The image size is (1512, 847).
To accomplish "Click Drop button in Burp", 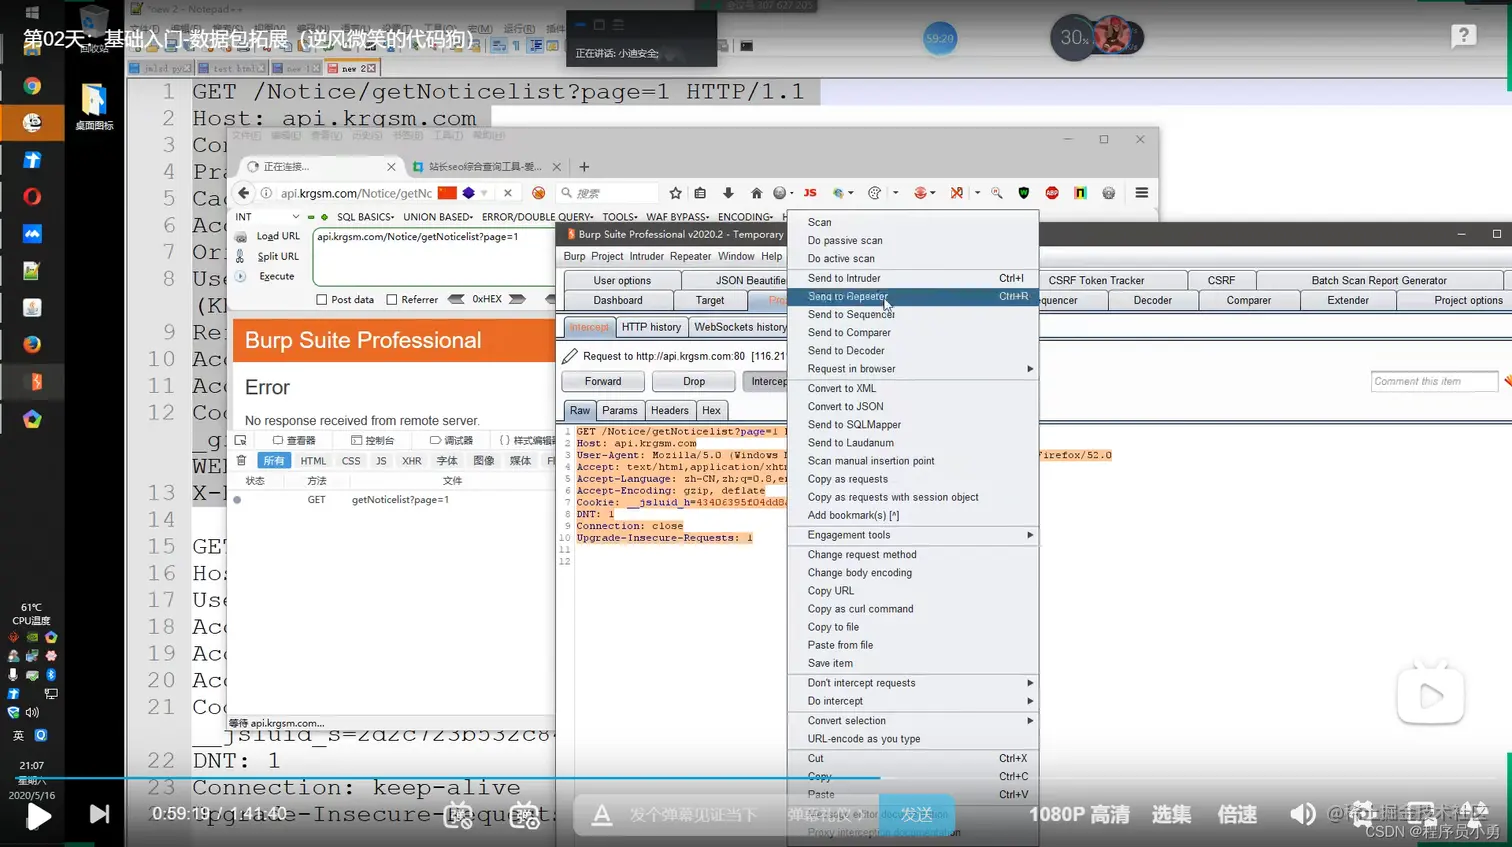I will (694, 381).
